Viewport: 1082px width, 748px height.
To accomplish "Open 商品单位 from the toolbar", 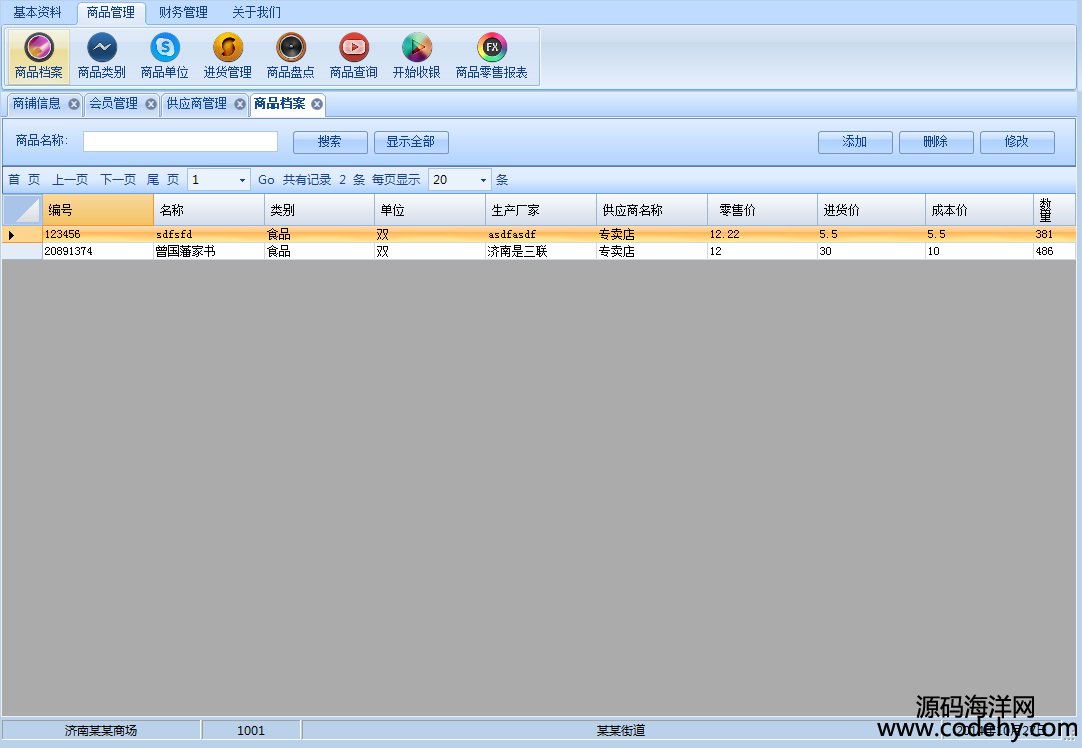I will point(165,56).
